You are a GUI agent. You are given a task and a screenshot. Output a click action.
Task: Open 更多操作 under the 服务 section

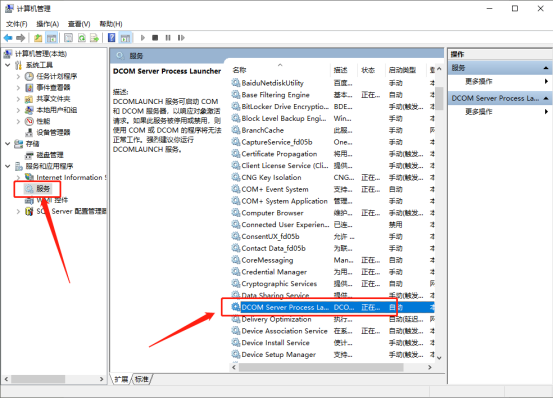coord(479,82)
